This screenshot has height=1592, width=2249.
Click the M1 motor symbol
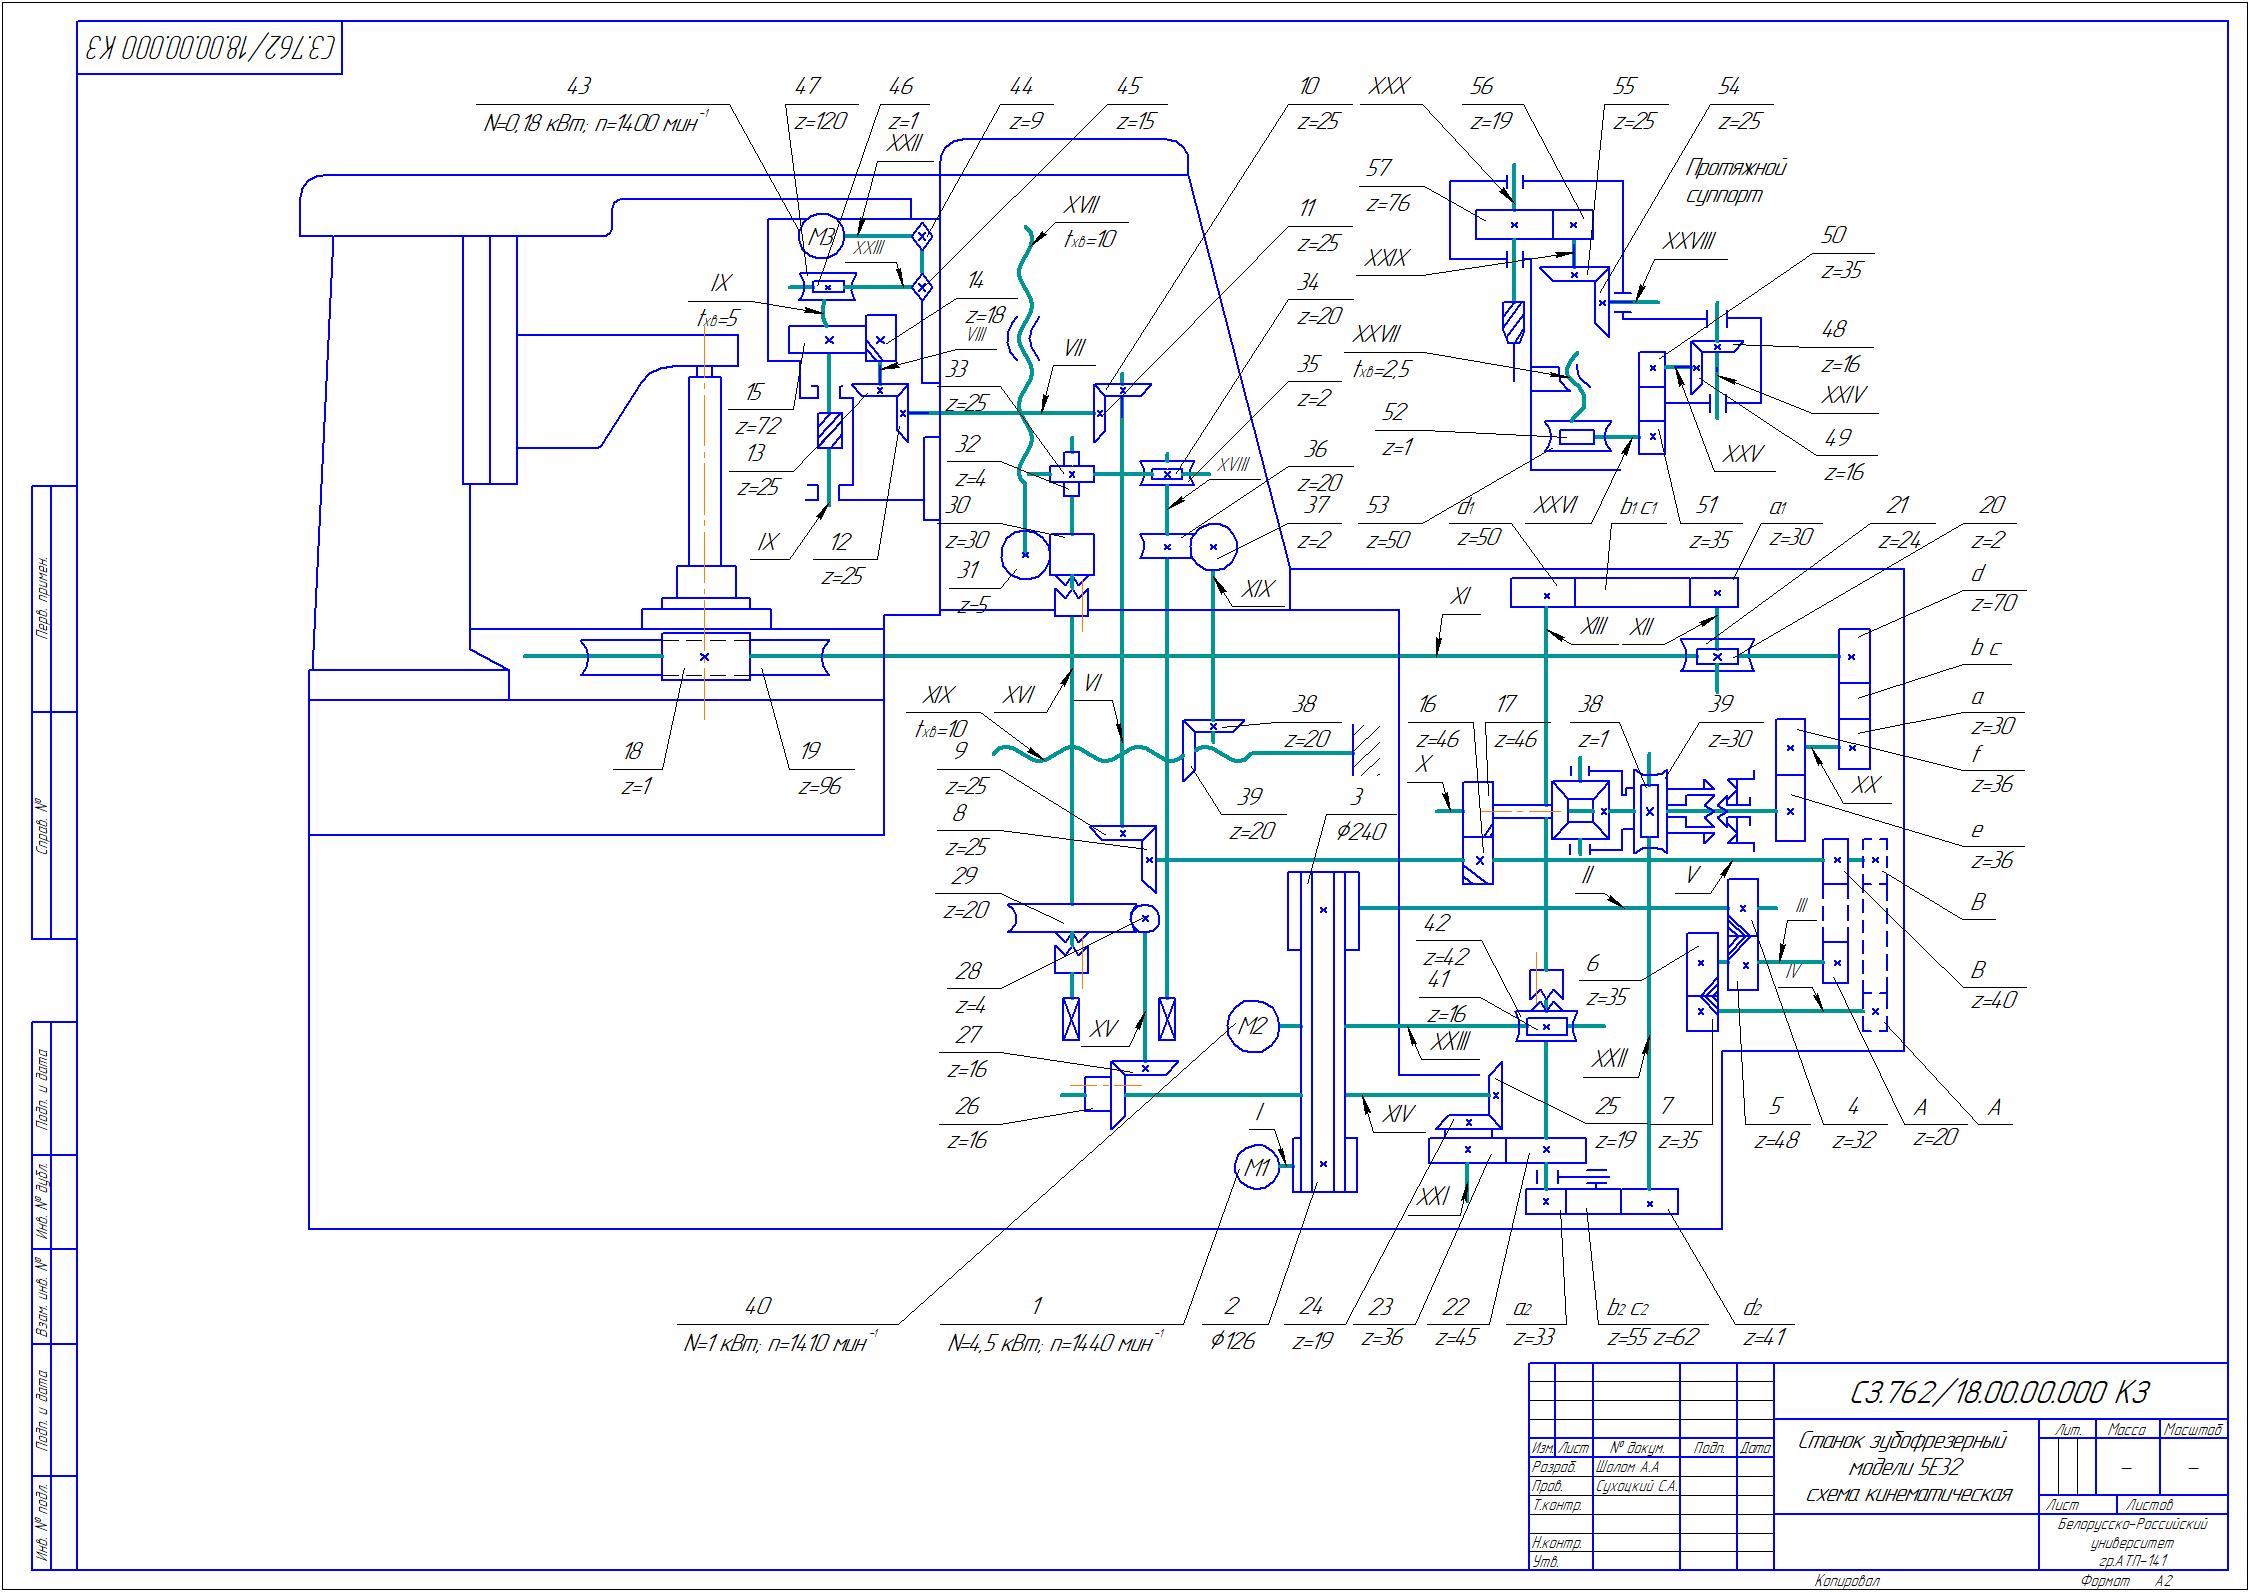[x=1257, y=1166]
